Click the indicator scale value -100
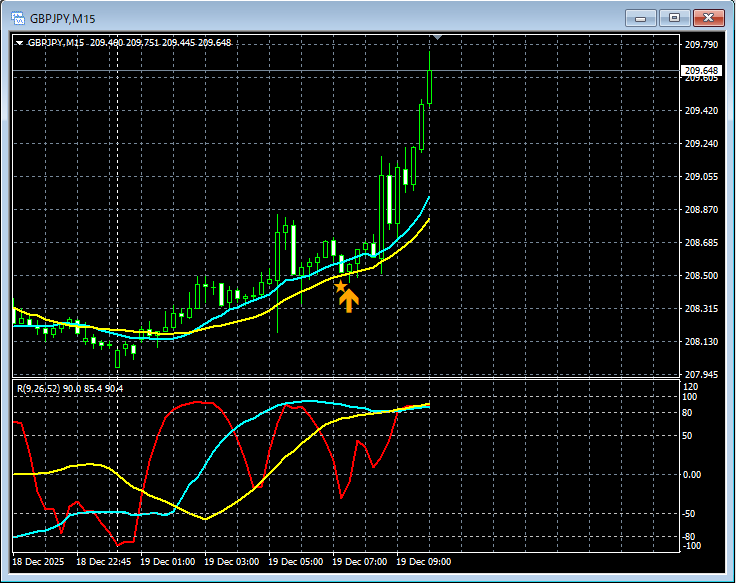 point(692,546)
